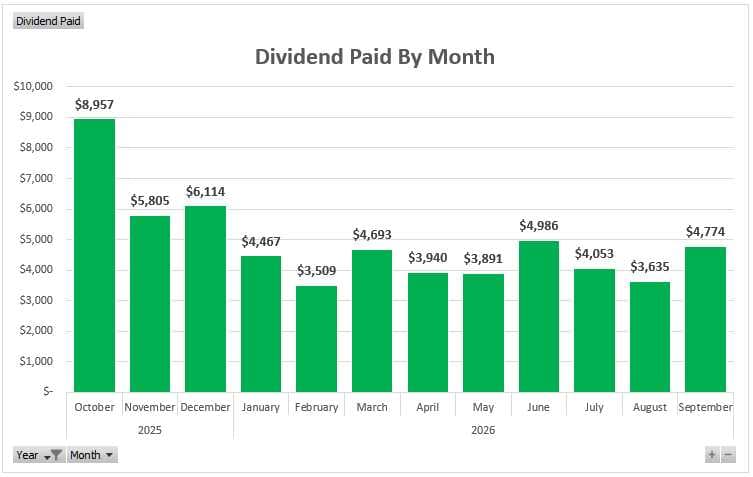753x477 pixels.
Task: Click the March axis label
Action: pyautogui.click(x=372, y=407)
